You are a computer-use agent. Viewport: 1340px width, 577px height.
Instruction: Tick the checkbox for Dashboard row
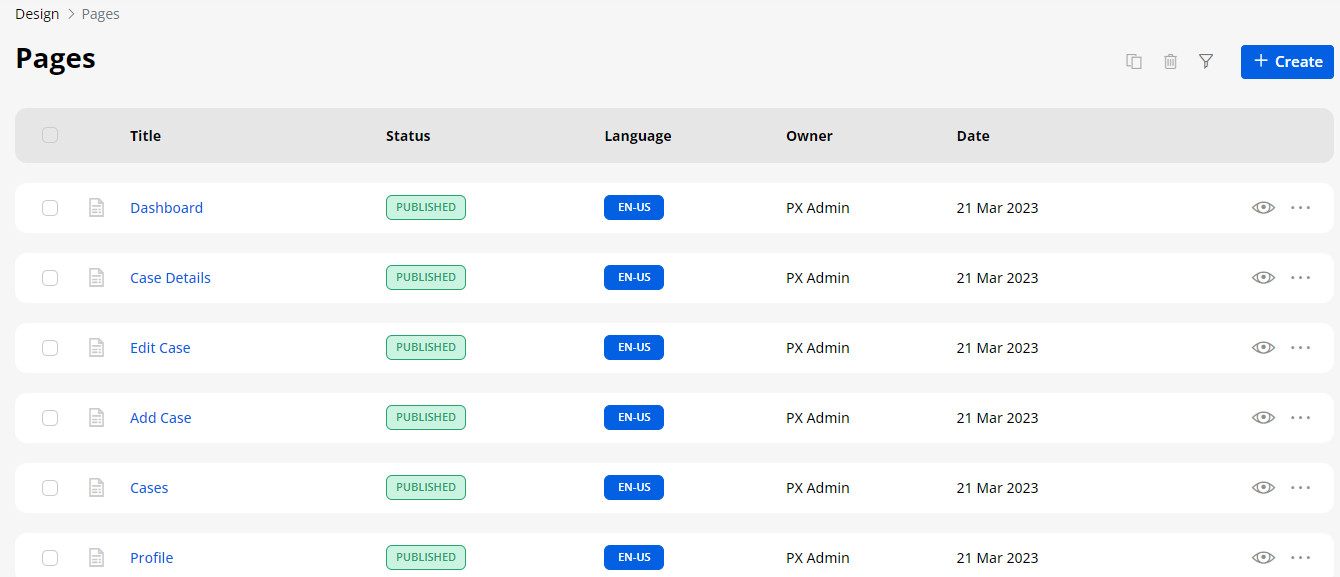(50, 208)
